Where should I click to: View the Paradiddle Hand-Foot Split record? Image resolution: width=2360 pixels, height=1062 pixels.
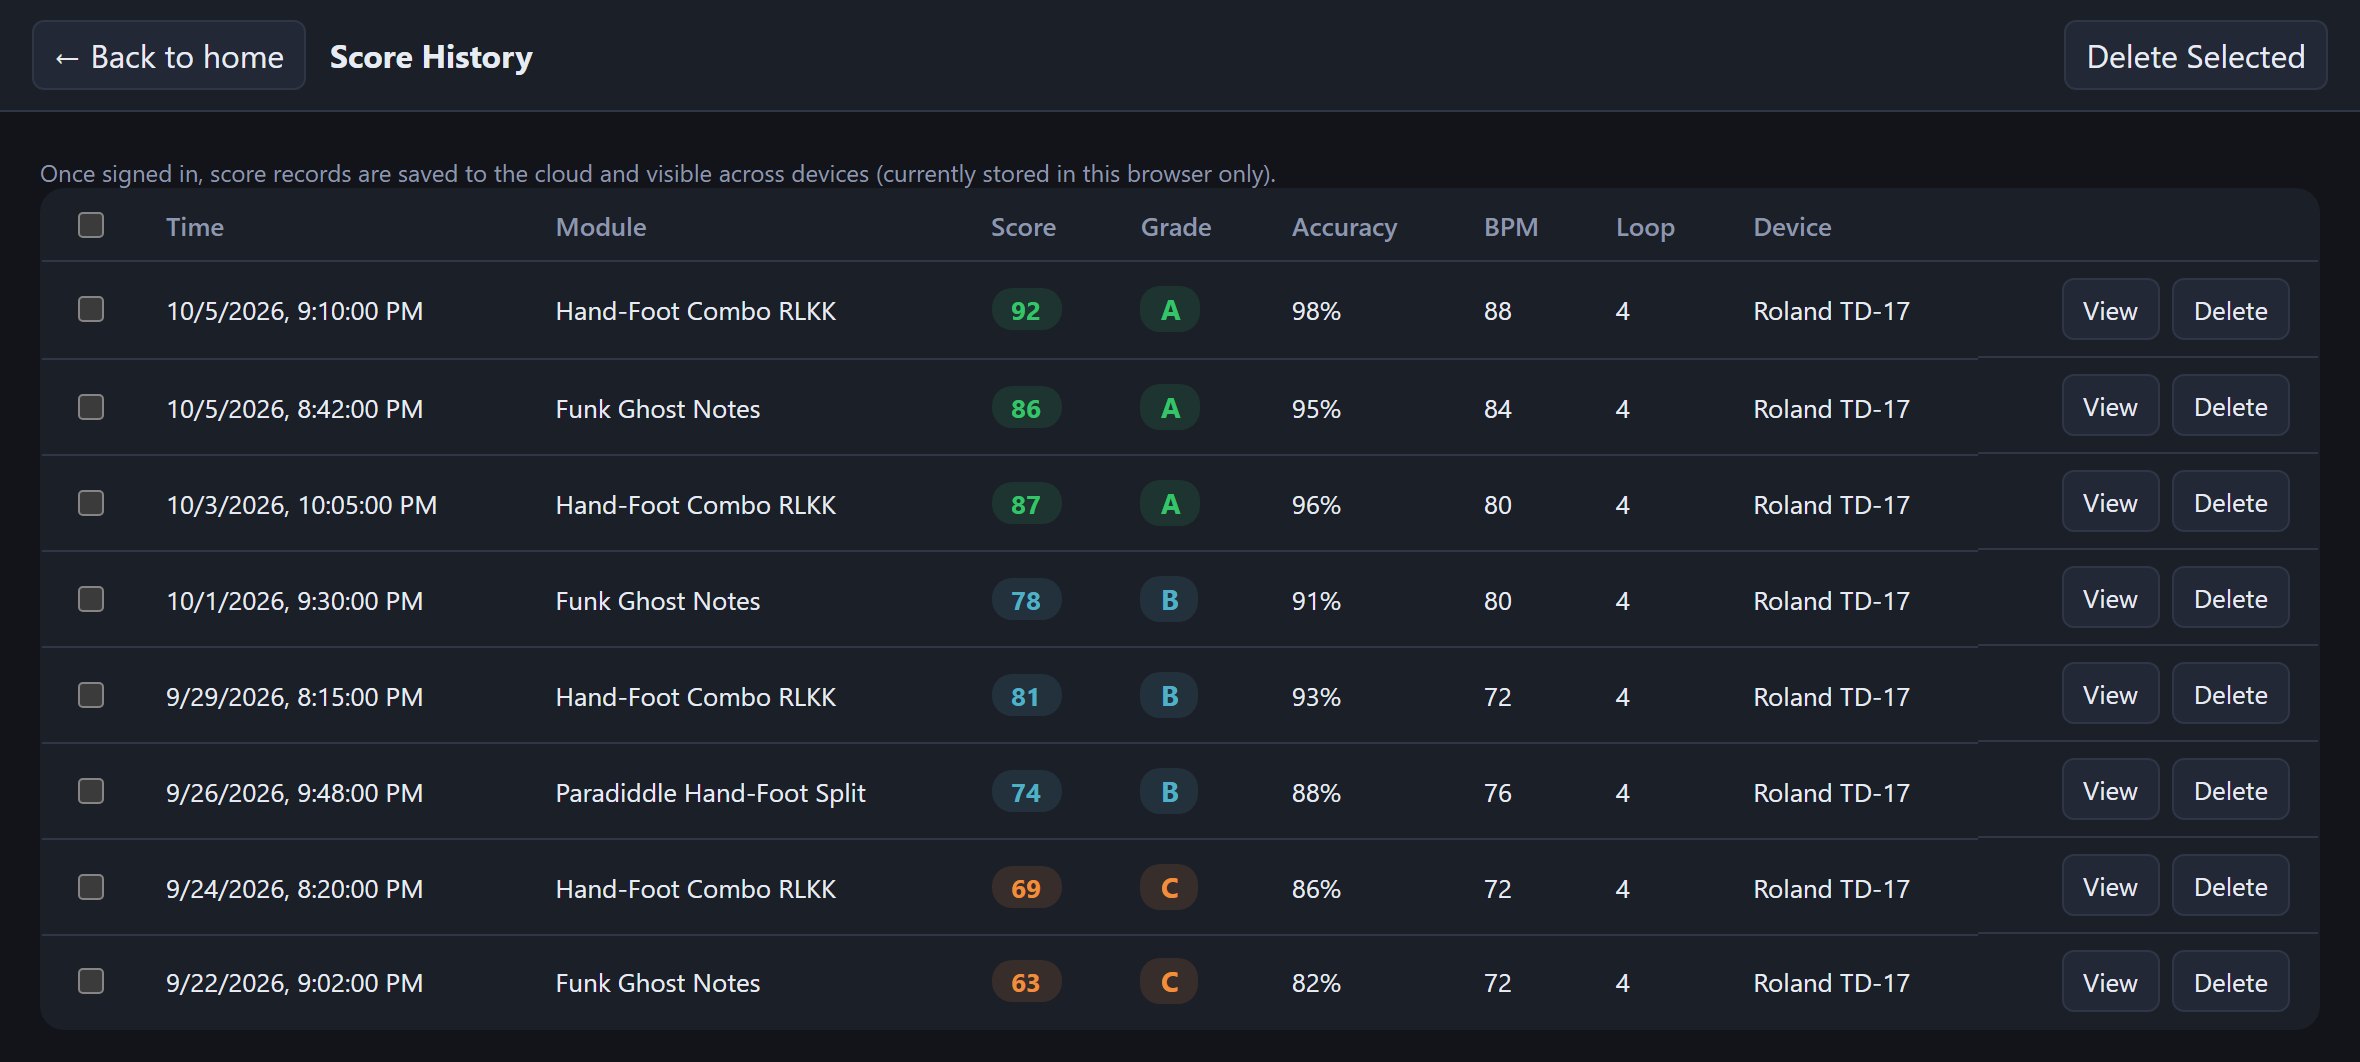coord(2110,789)
